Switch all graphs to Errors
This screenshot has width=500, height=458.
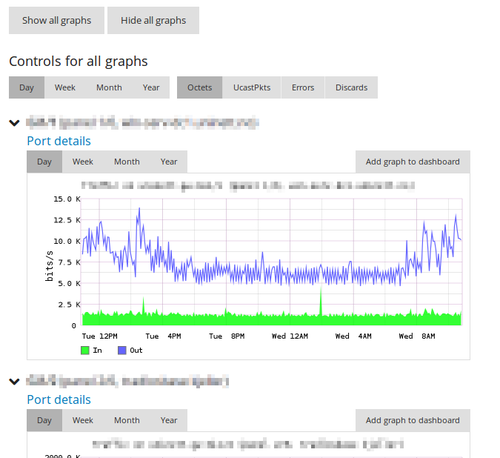(303, 87)
